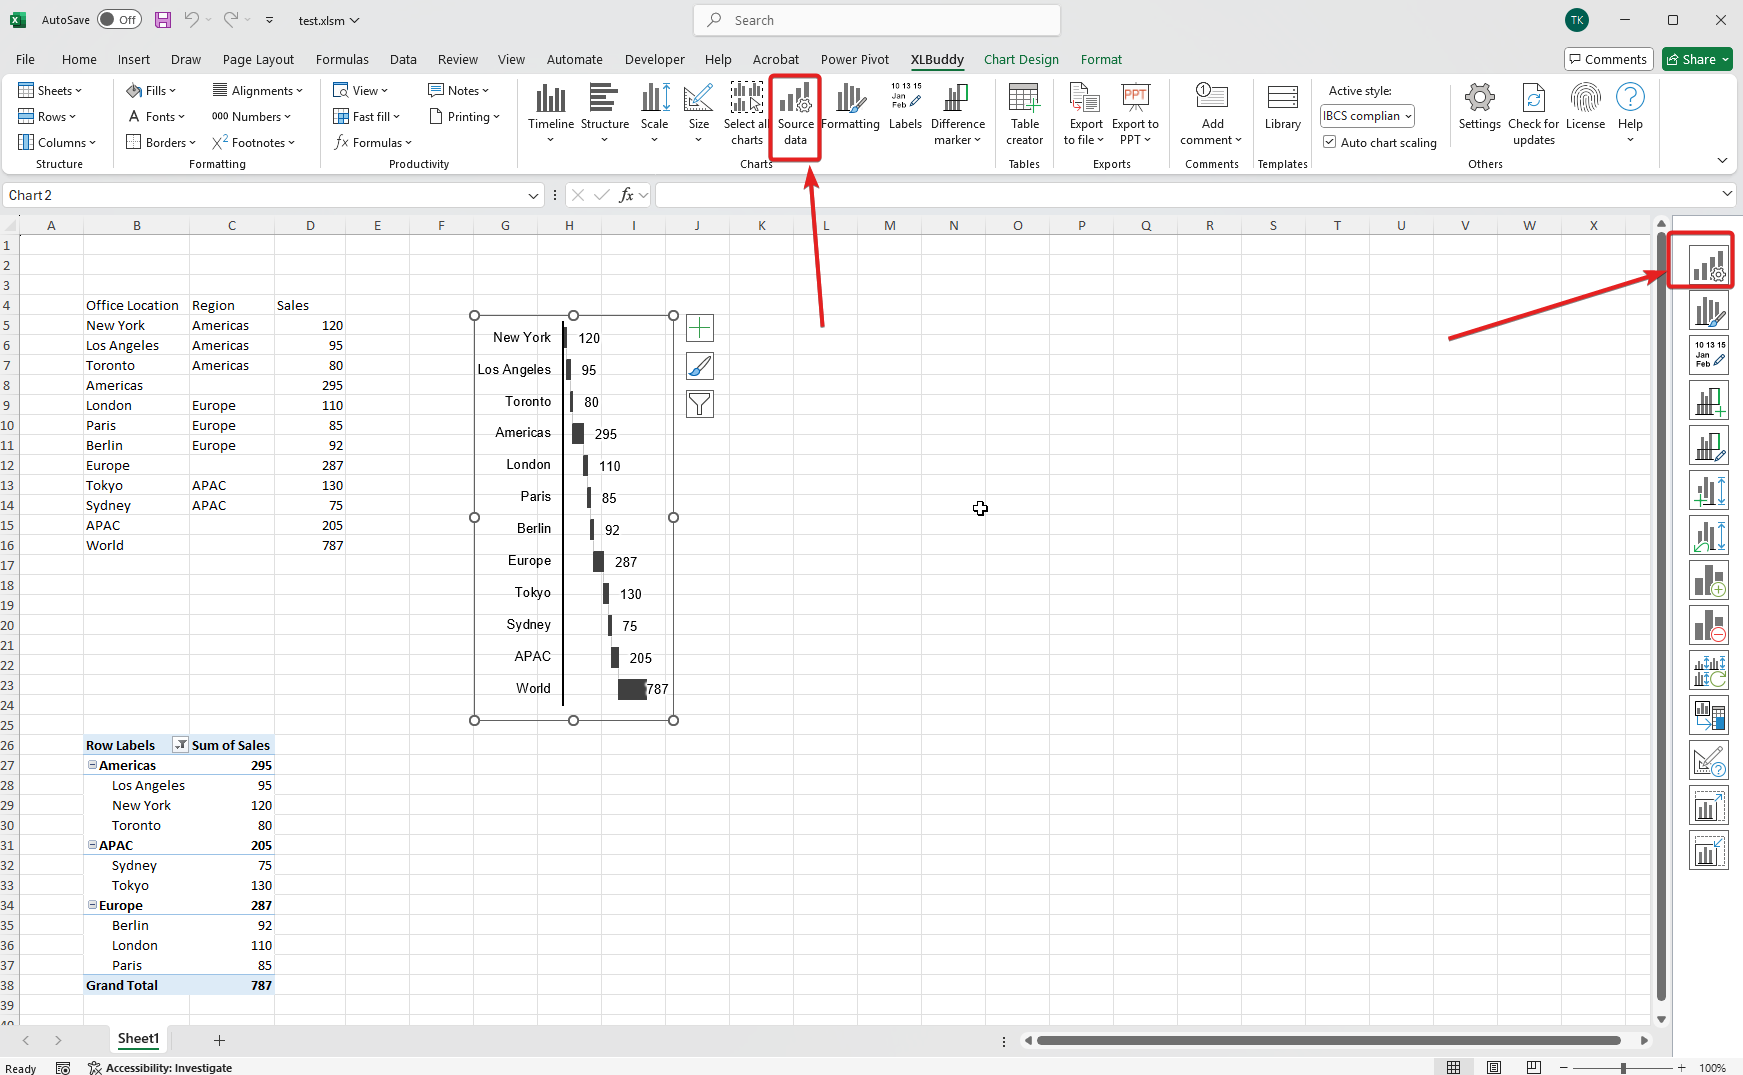Image resolution: width=1743 pixels, height=1075 pixels.
Task: Open the Name Box dropdown
Action: (533, 196)
